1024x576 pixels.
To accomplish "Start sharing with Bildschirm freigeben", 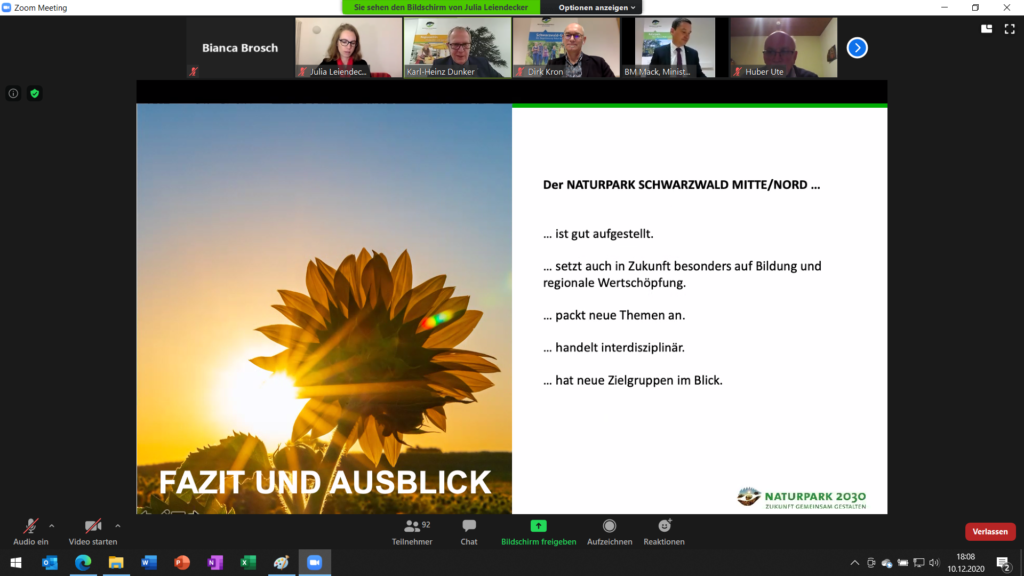I will pyautogui.click(x=537, y=532).
